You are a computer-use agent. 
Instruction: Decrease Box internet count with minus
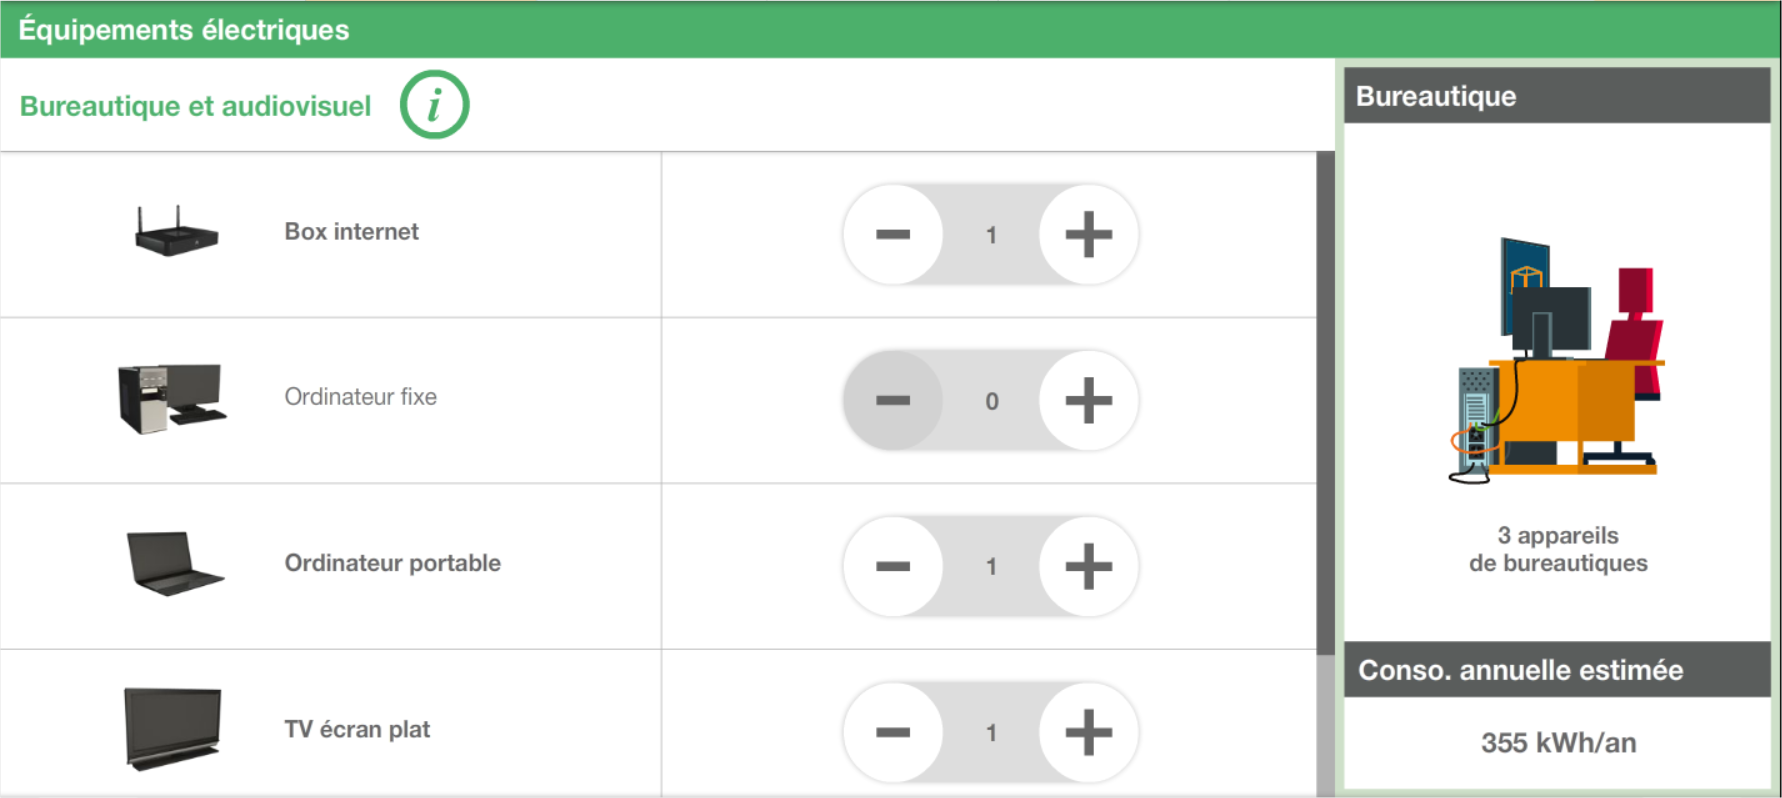click(893, 235)
